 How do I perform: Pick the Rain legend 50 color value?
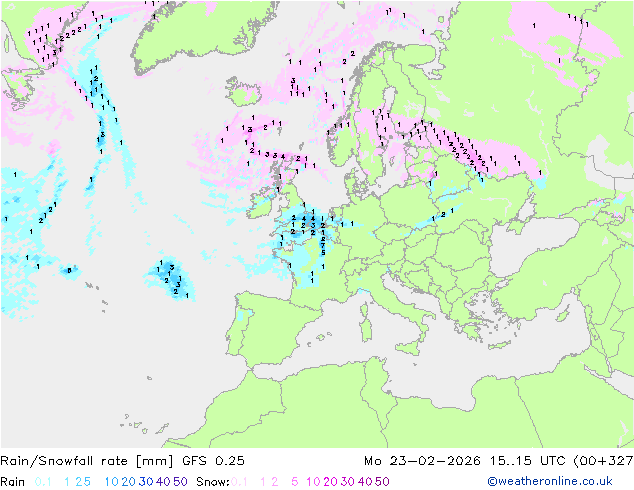[180, 482]
